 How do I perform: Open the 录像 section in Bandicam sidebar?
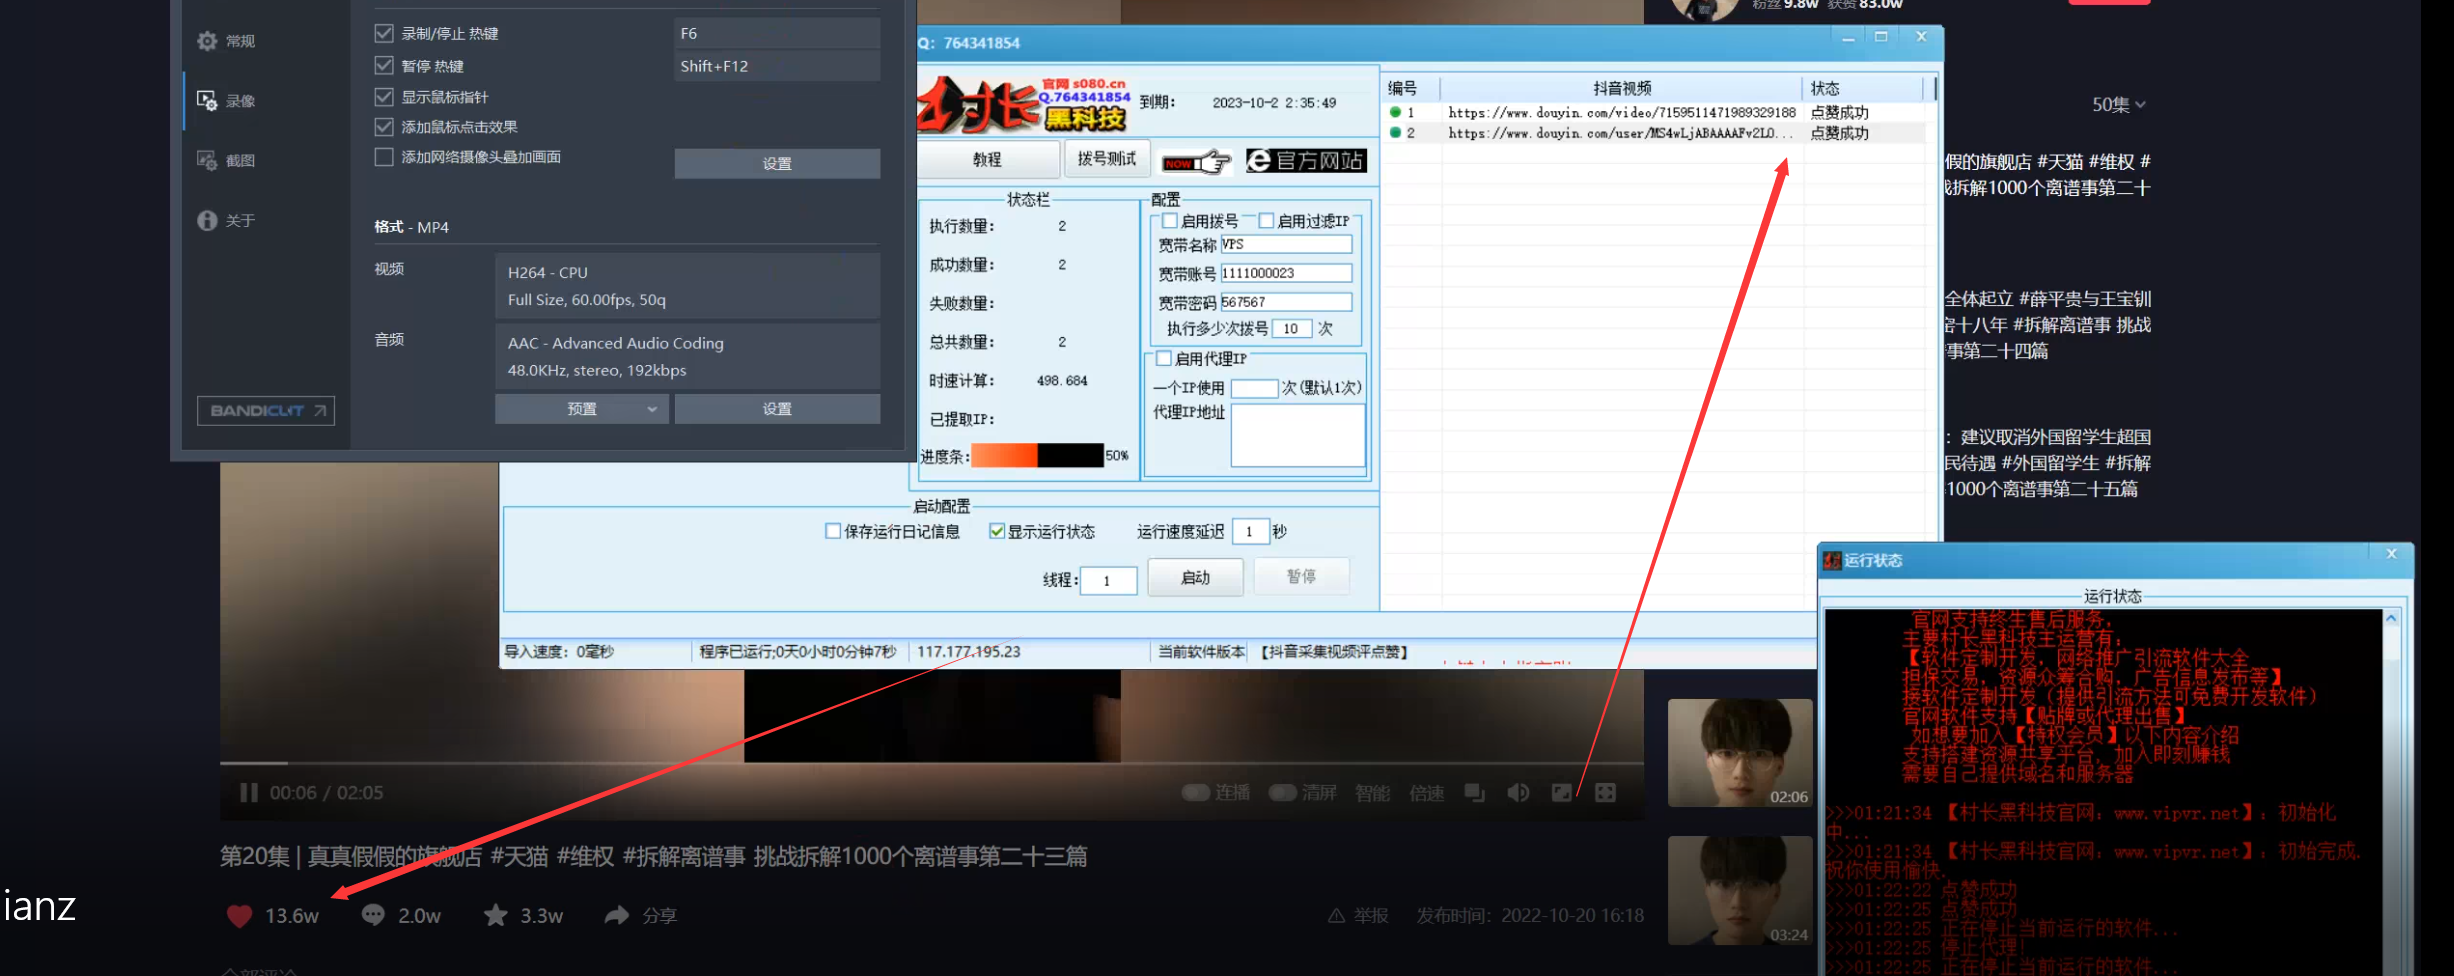click(227, 101)
